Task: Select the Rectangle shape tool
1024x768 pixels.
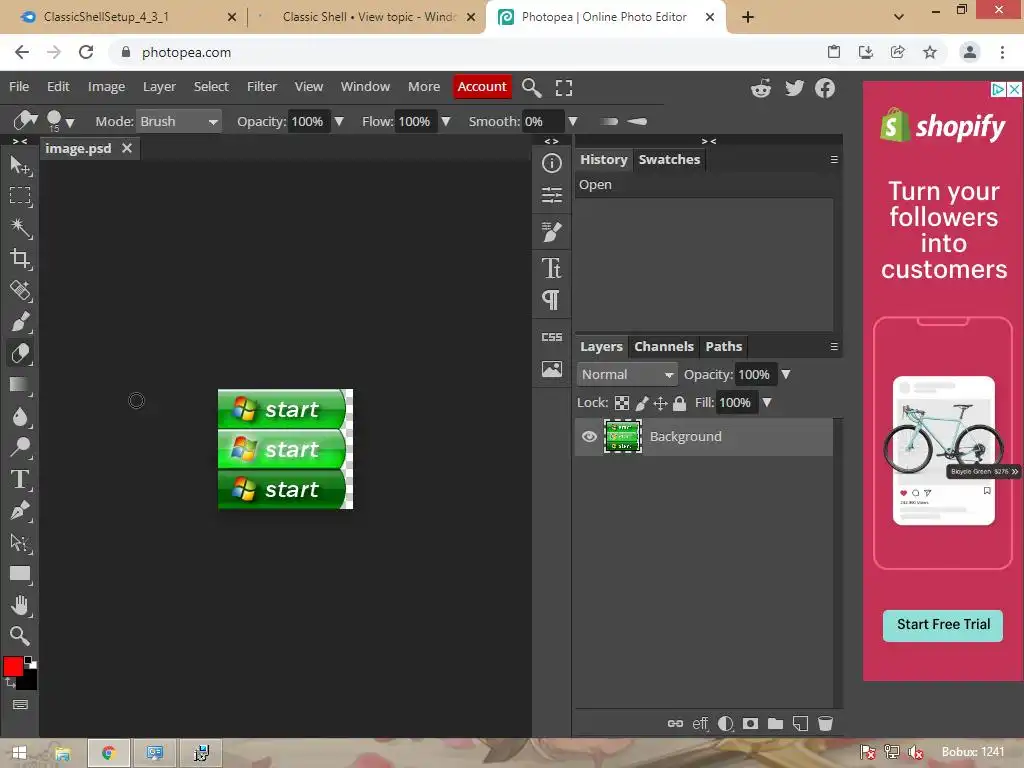Action: (20, 574)
